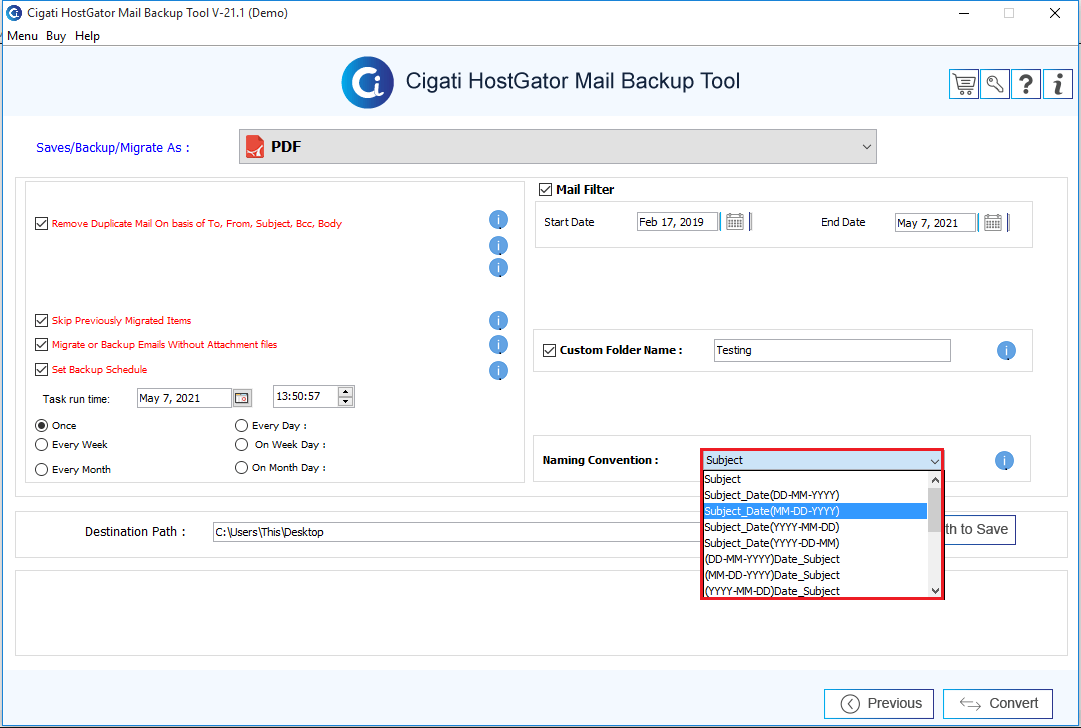Click the Custom Folder Name text field

coord(832,350)
